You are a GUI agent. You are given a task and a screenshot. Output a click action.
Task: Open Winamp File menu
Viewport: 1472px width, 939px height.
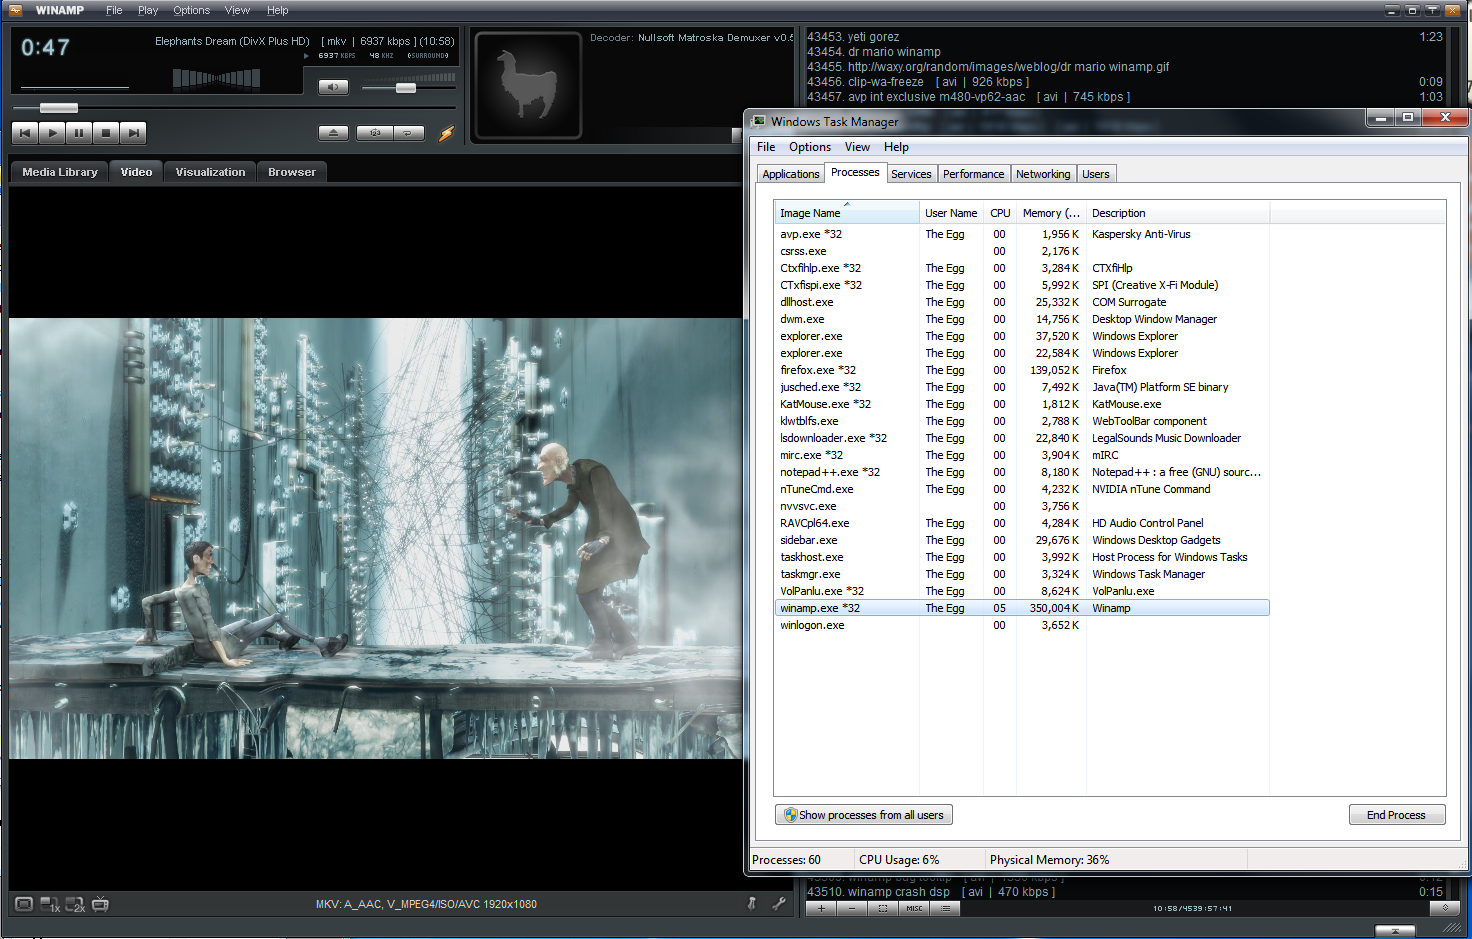click(x=114, y=10)
